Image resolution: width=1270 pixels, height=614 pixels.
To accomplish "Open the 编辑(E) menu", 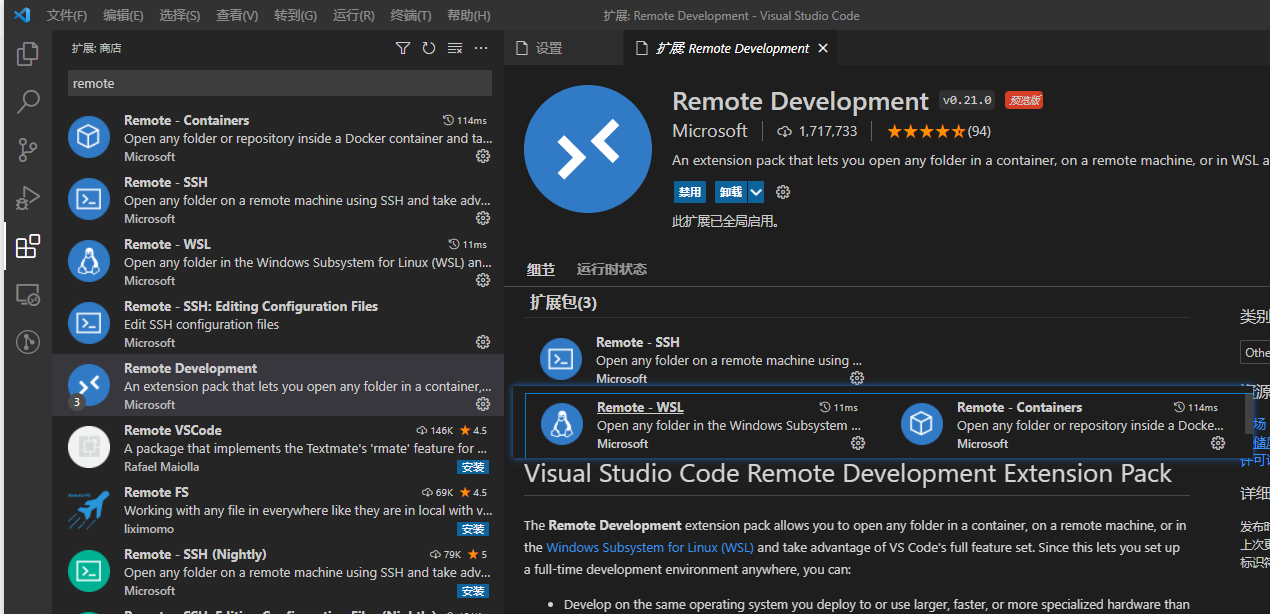I will [123, 15].
